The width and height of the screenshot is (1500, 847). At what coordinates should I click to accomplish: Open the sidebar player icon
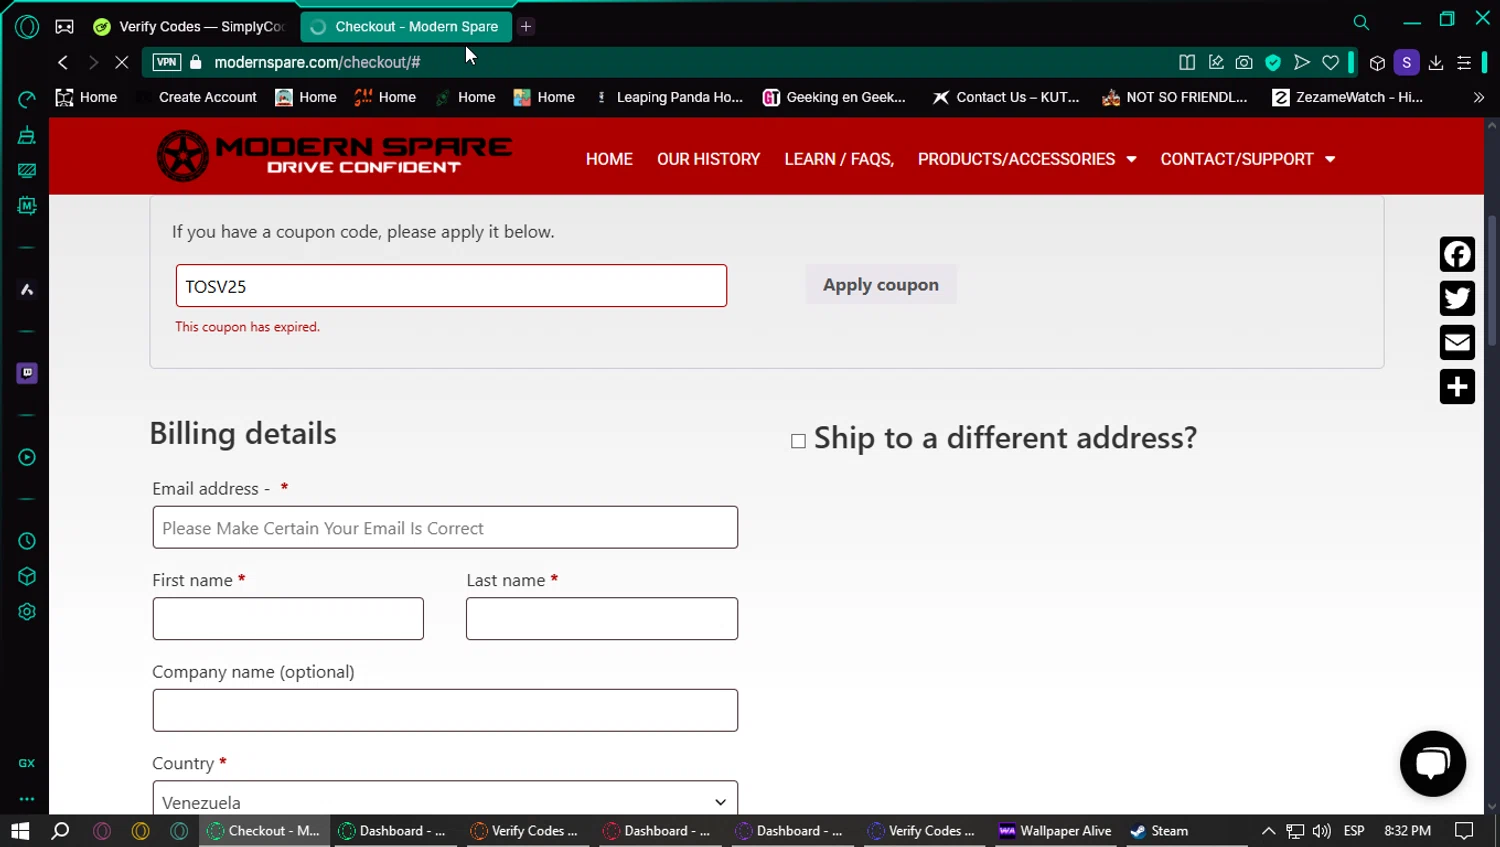point(27,457)
